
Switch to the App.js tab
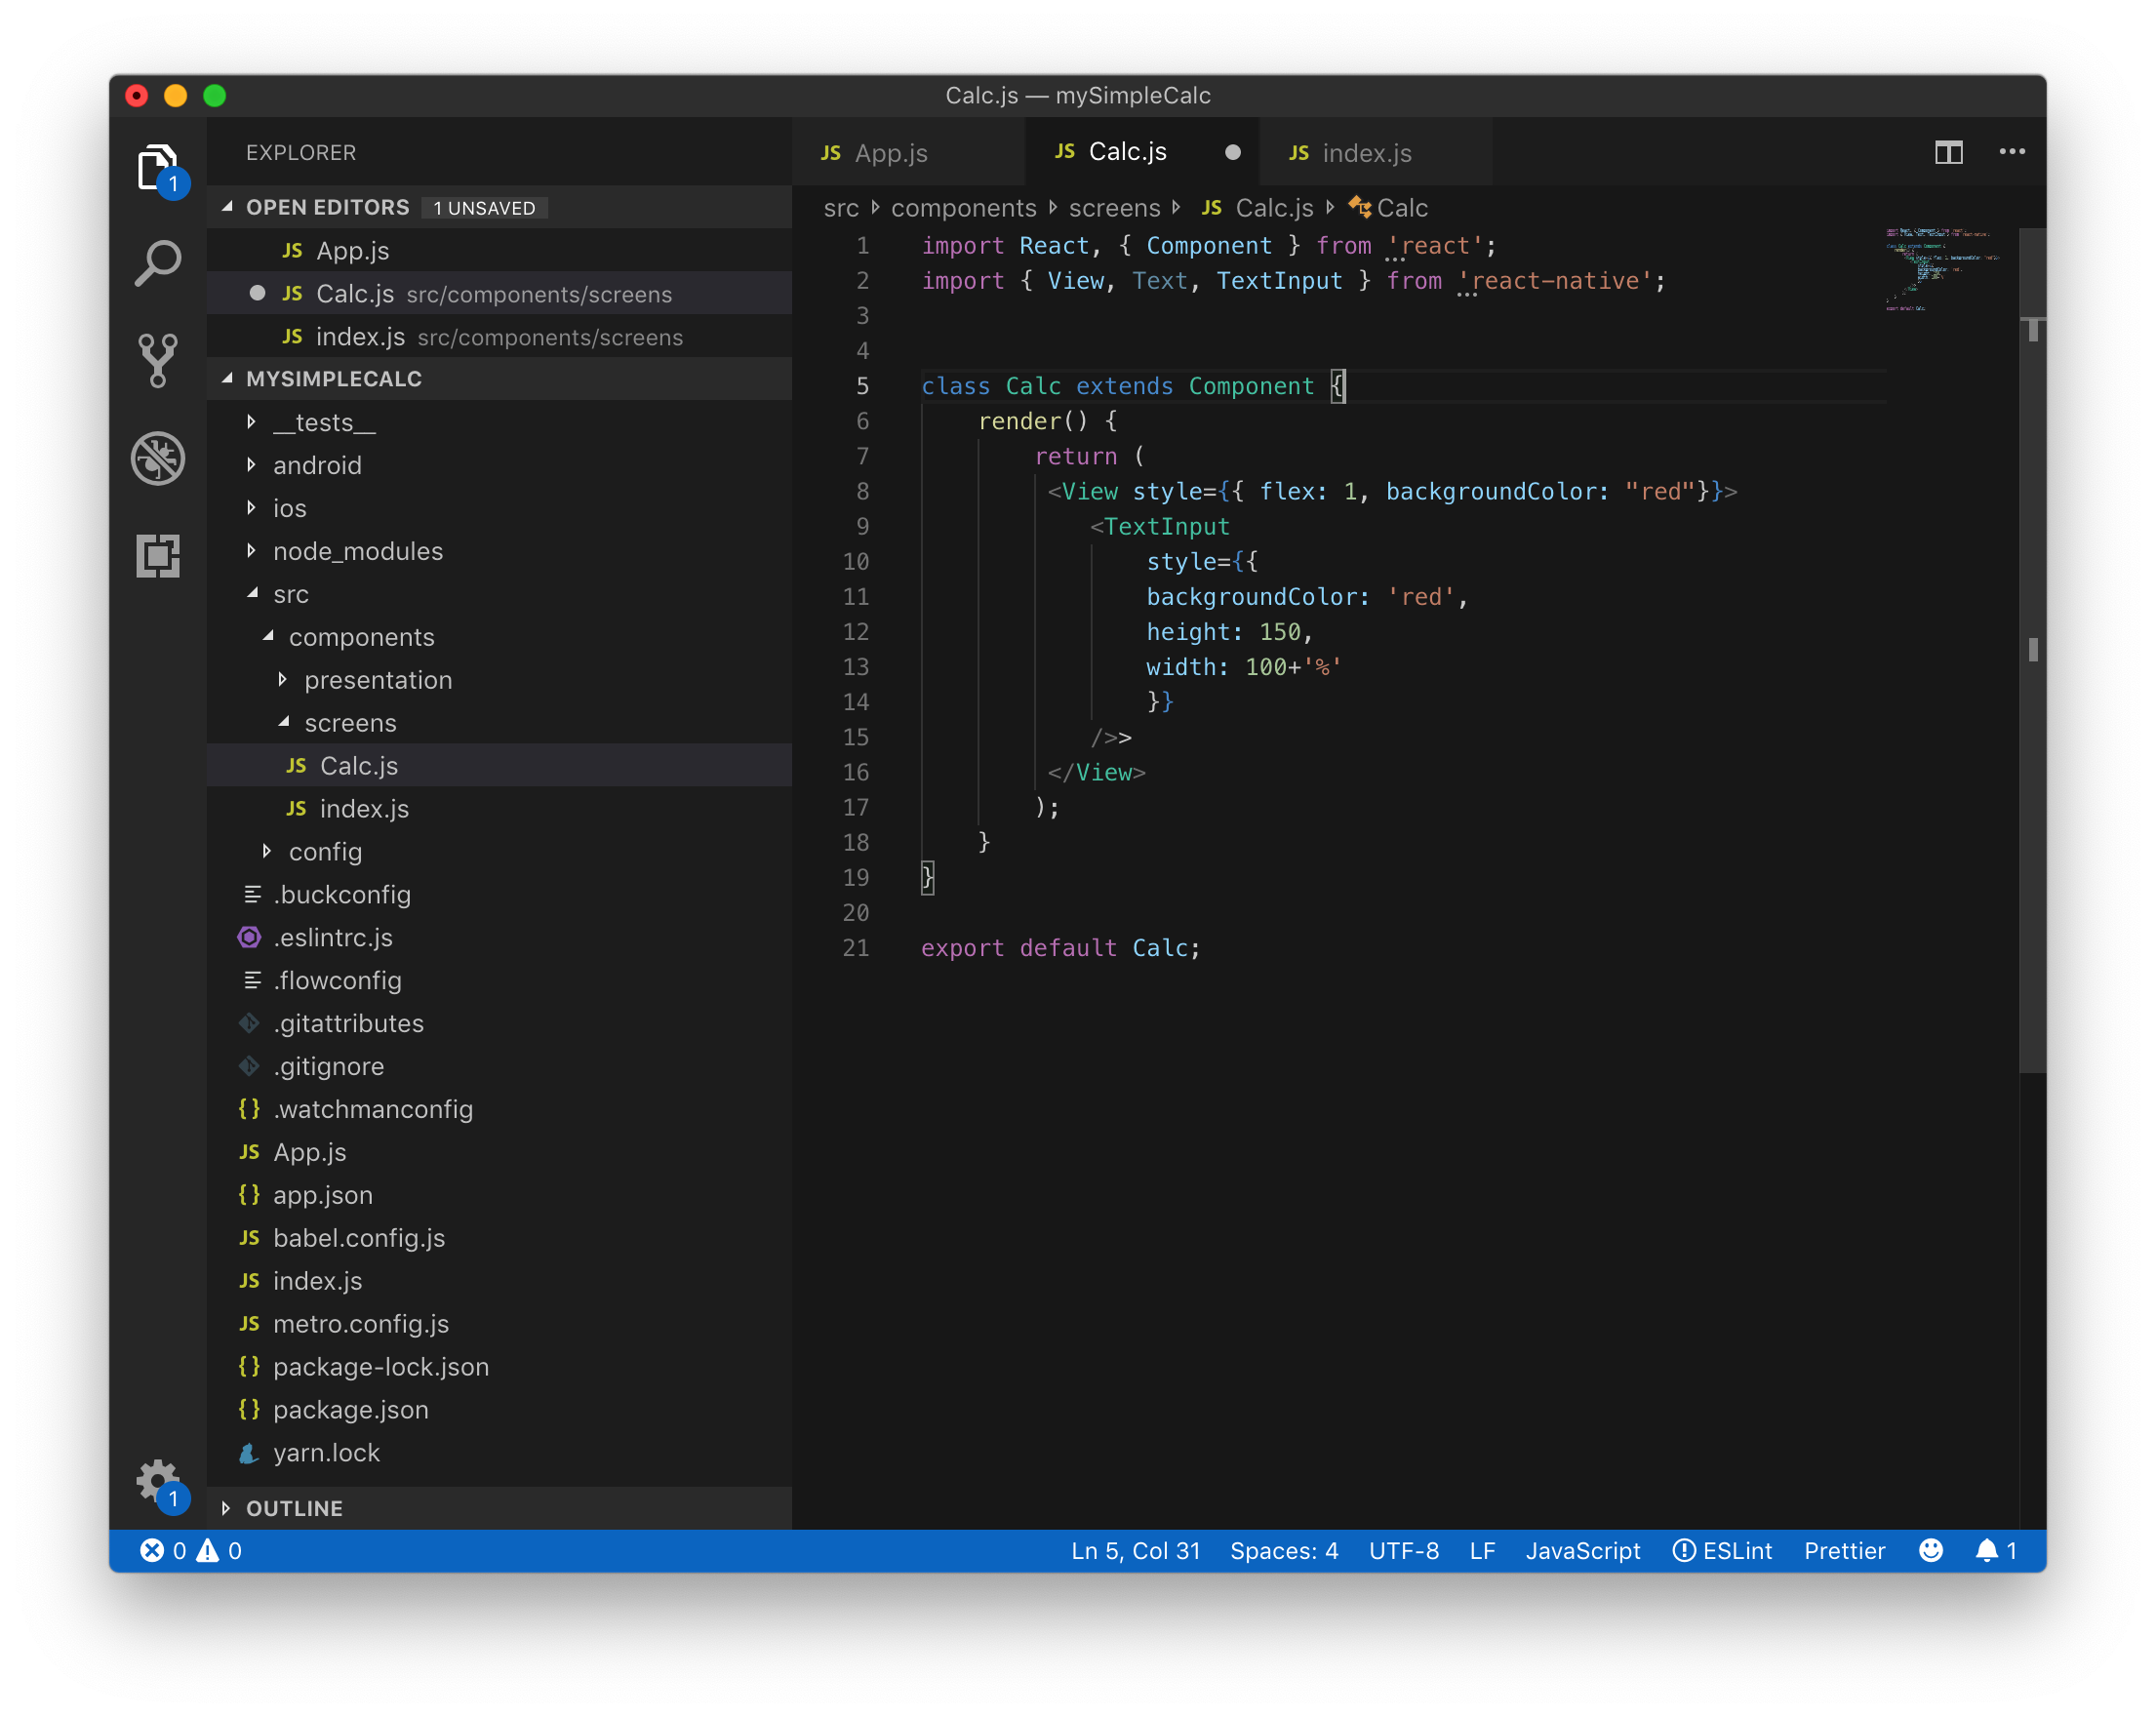(x=891, y=152)
